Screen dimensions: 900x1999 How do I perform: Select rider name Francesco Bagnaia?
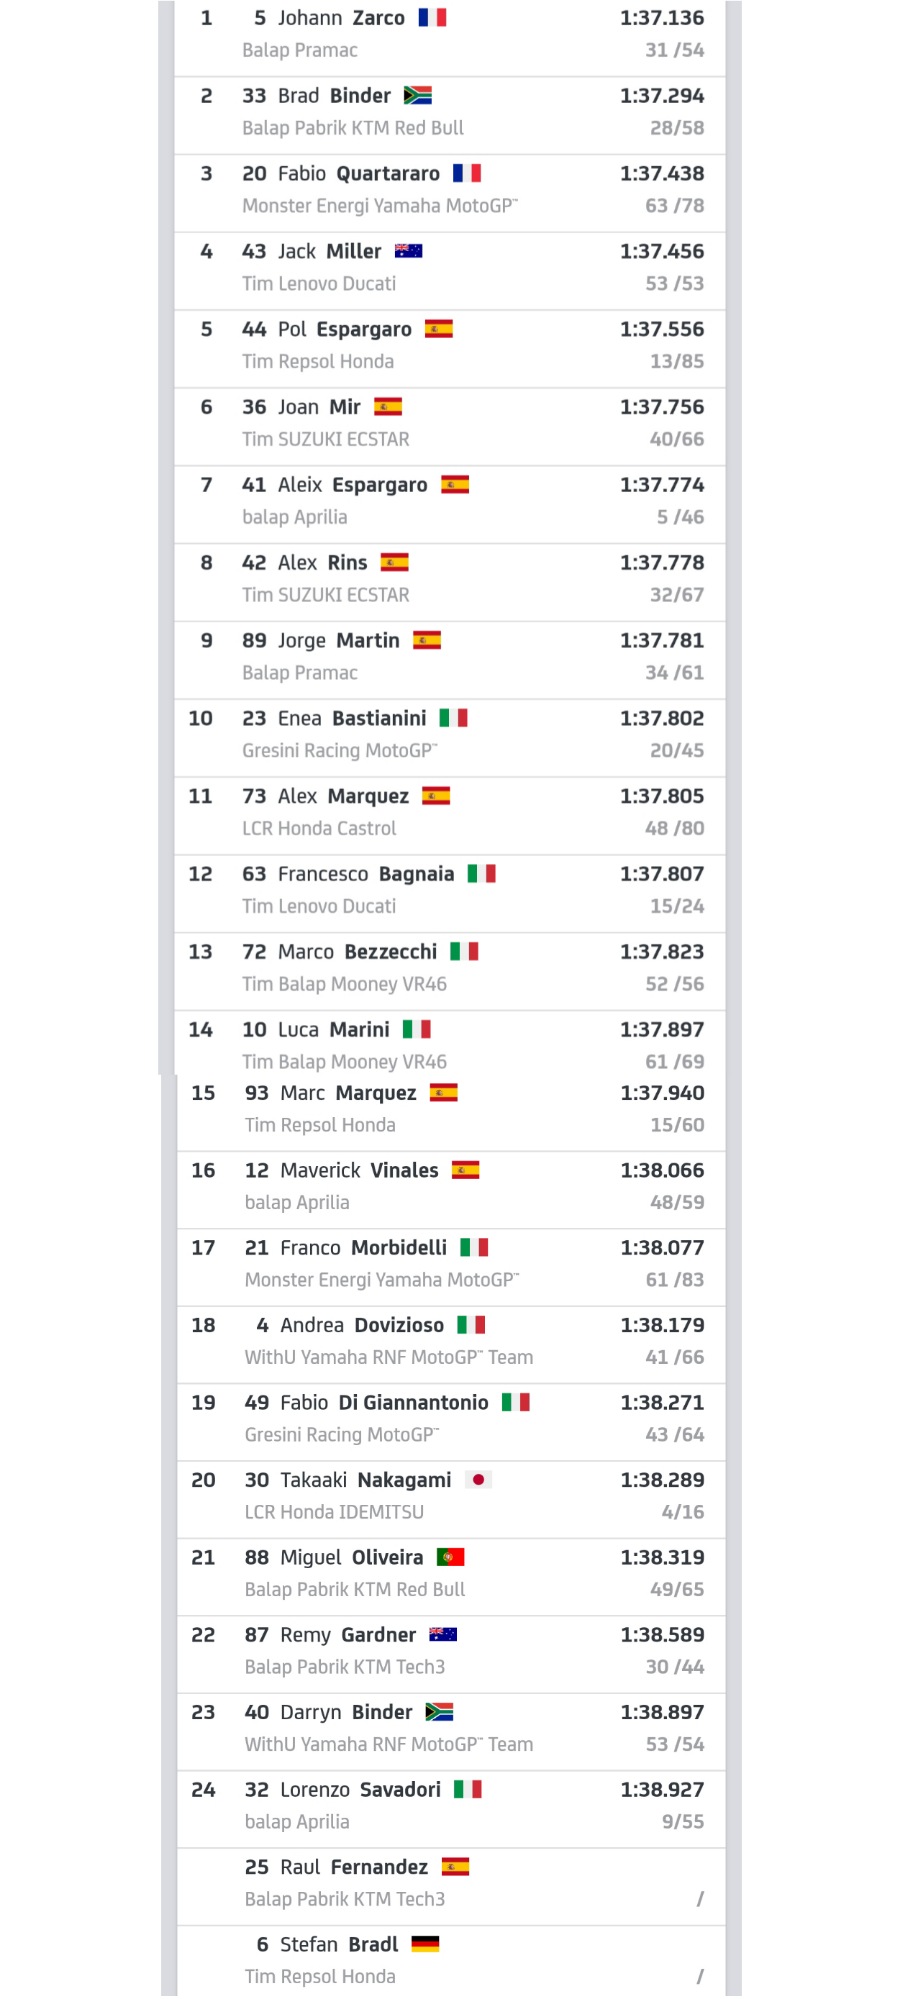point(366,874)
